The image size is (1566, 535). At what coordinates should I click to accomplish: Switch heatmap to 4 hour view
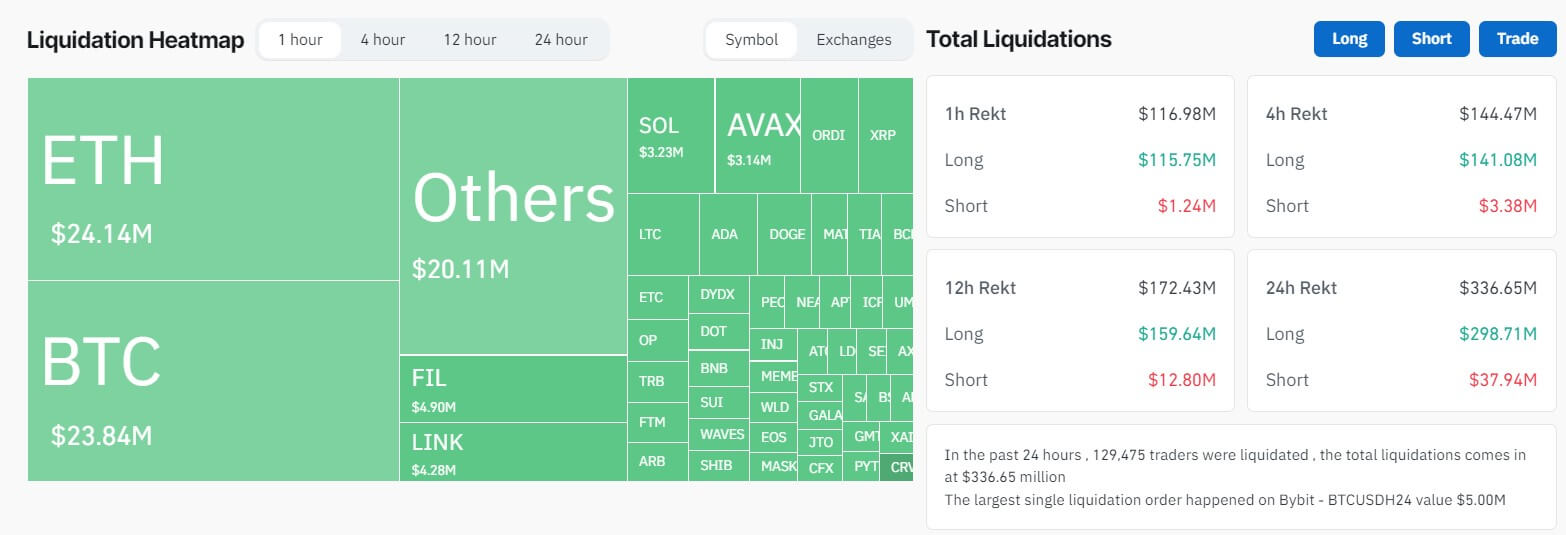(x=383, y=40)
